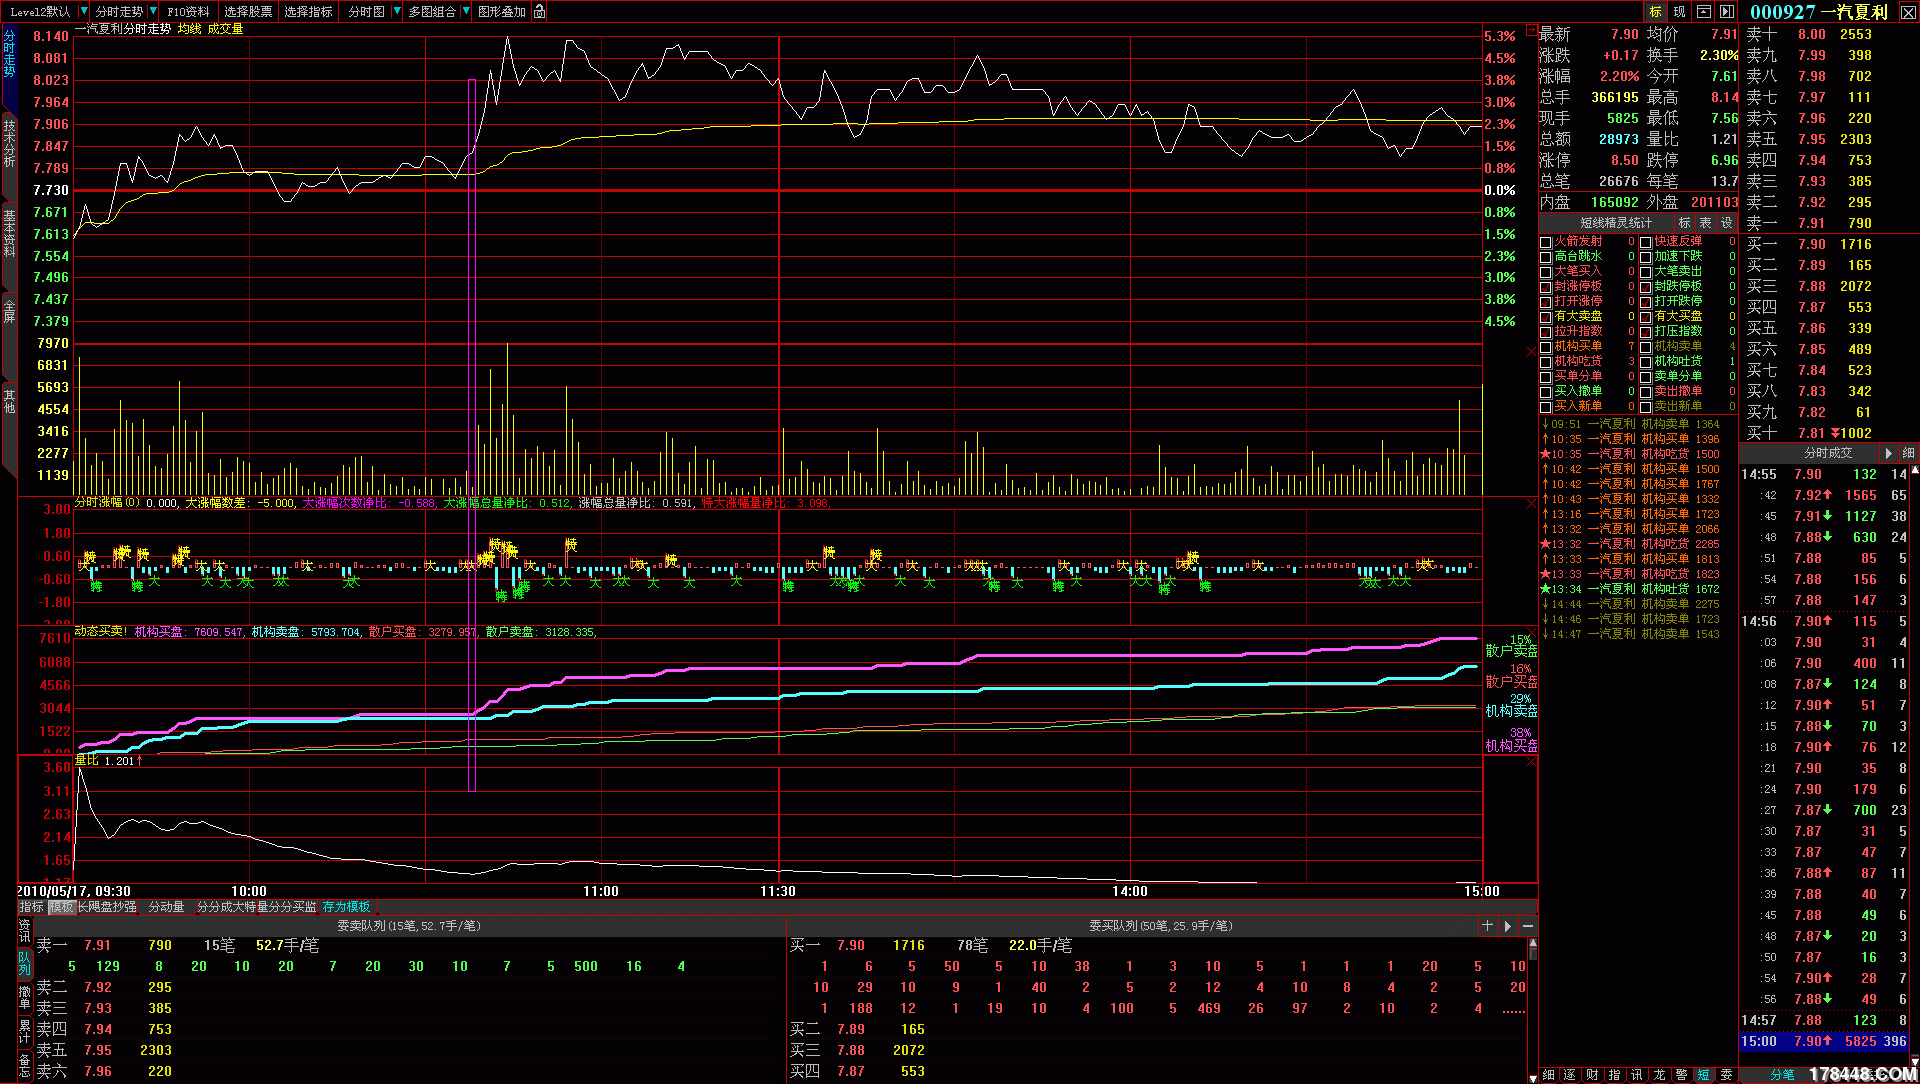Select the 分动量 template tab
Screen dimensions: 1920x1084
pyautogui.click(x=166, y=907)
